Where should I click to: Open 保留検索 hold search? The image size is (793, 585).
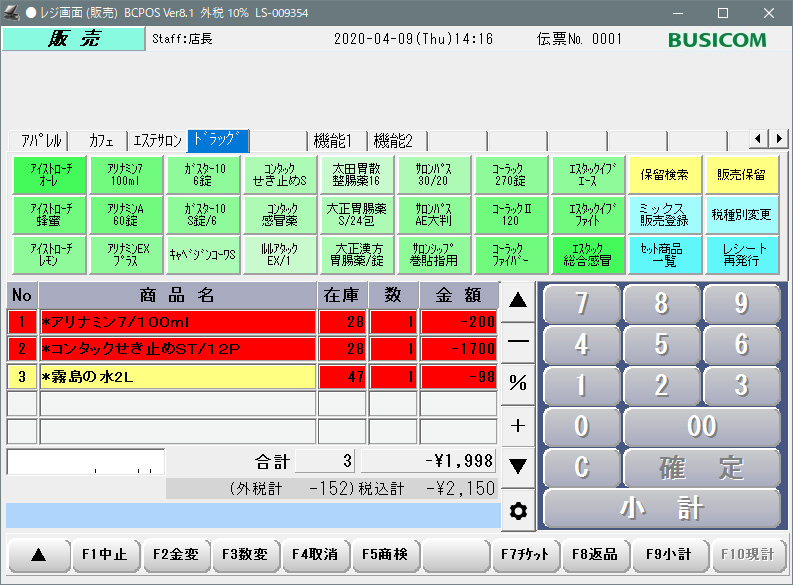pyautogui.click(x=664, y=175)
